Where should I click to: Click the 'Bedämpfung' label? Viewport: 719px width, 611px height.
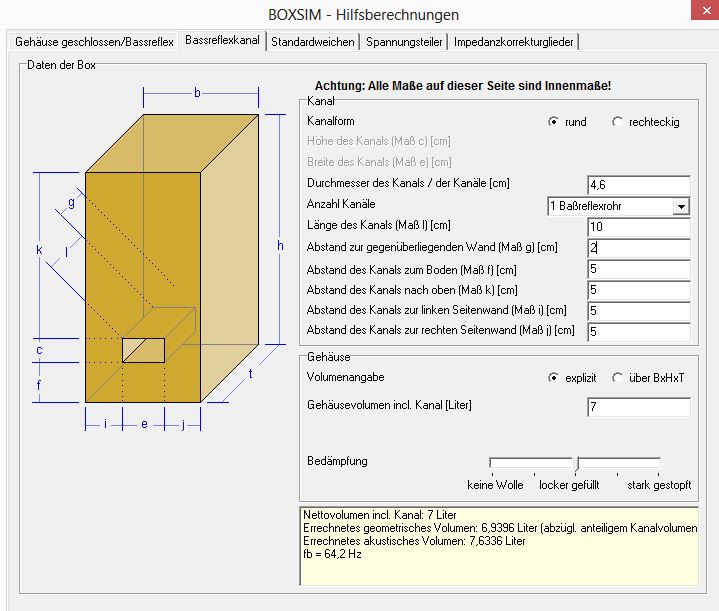point(337,461)
